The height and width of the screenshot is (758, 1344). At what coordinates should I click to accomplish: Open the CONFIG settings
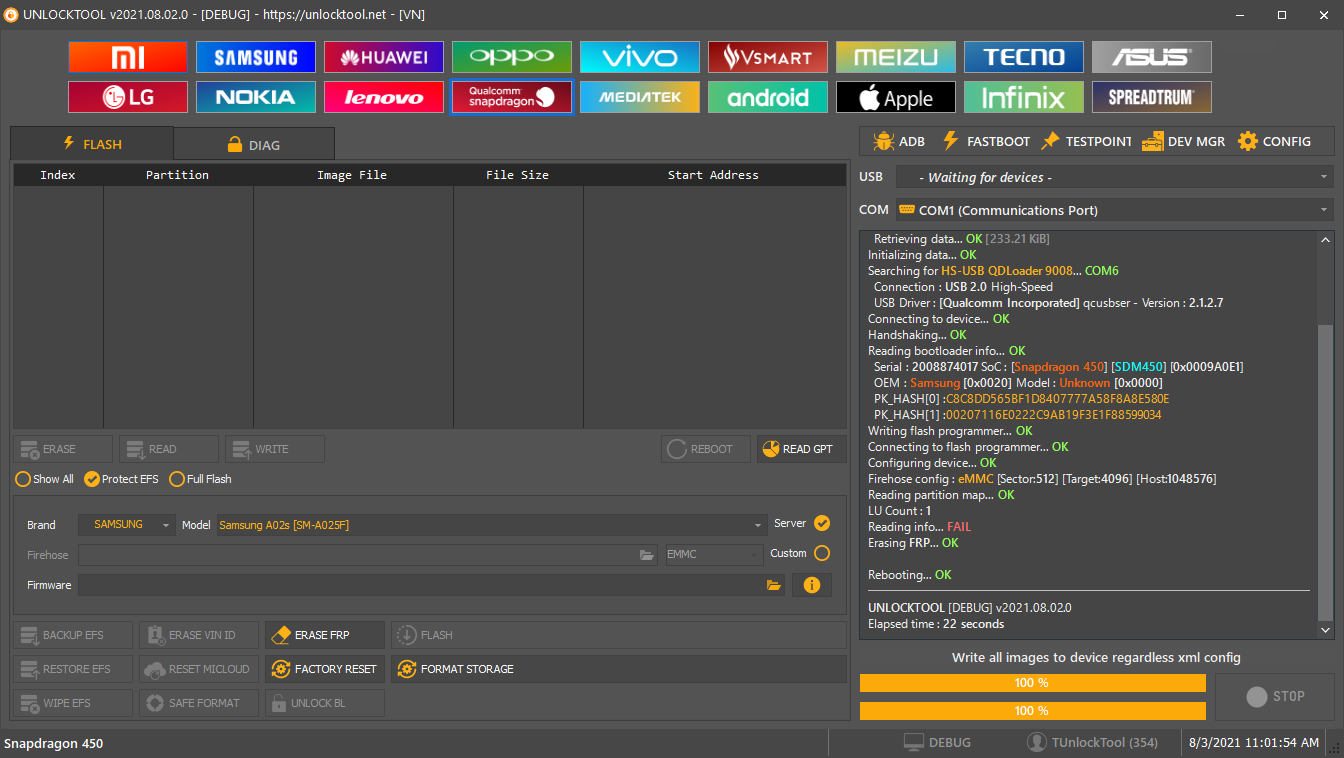[x=1274, y=141]
